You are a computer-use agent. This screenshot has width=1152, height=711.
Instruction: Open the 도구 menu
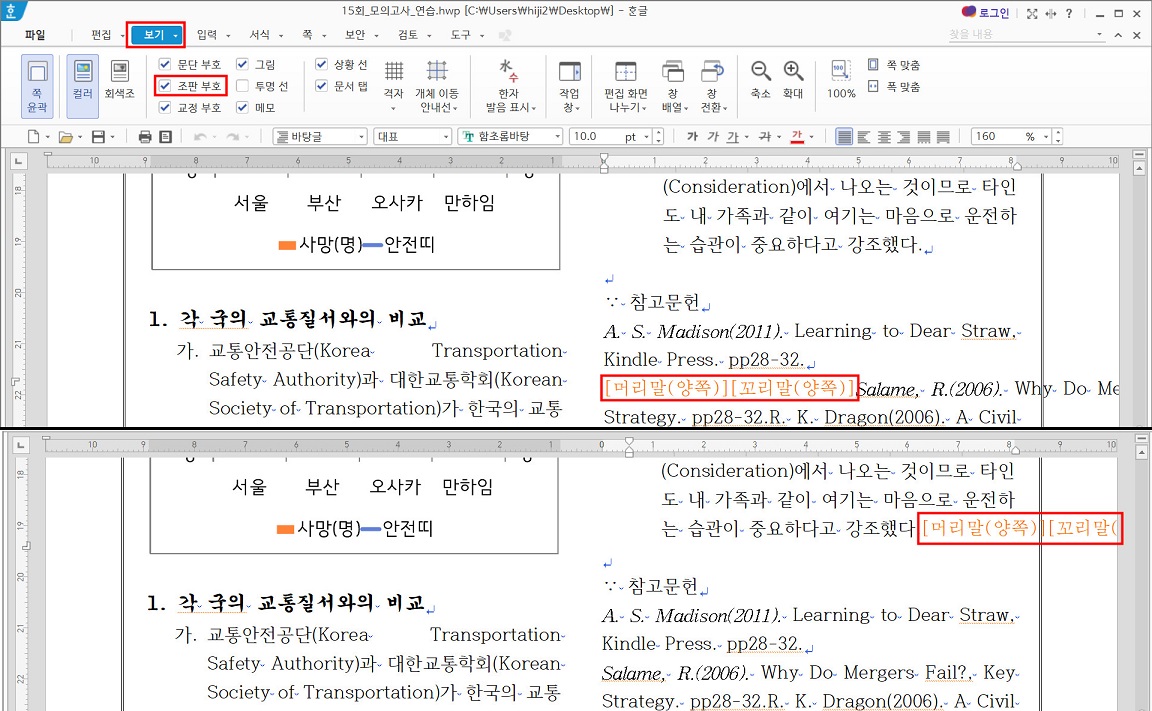(461, 35)
